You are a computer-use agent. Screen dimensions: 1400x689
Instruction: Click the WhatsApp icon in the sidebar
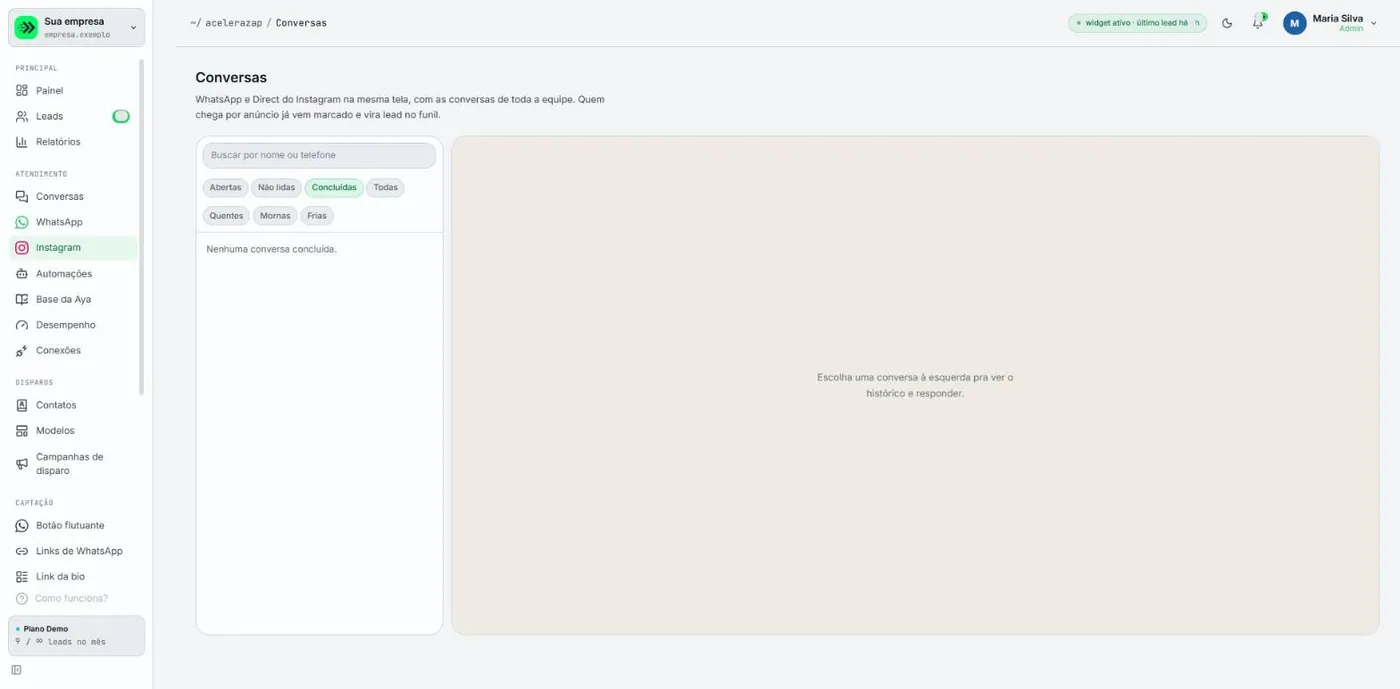click(x=22, y=222)
